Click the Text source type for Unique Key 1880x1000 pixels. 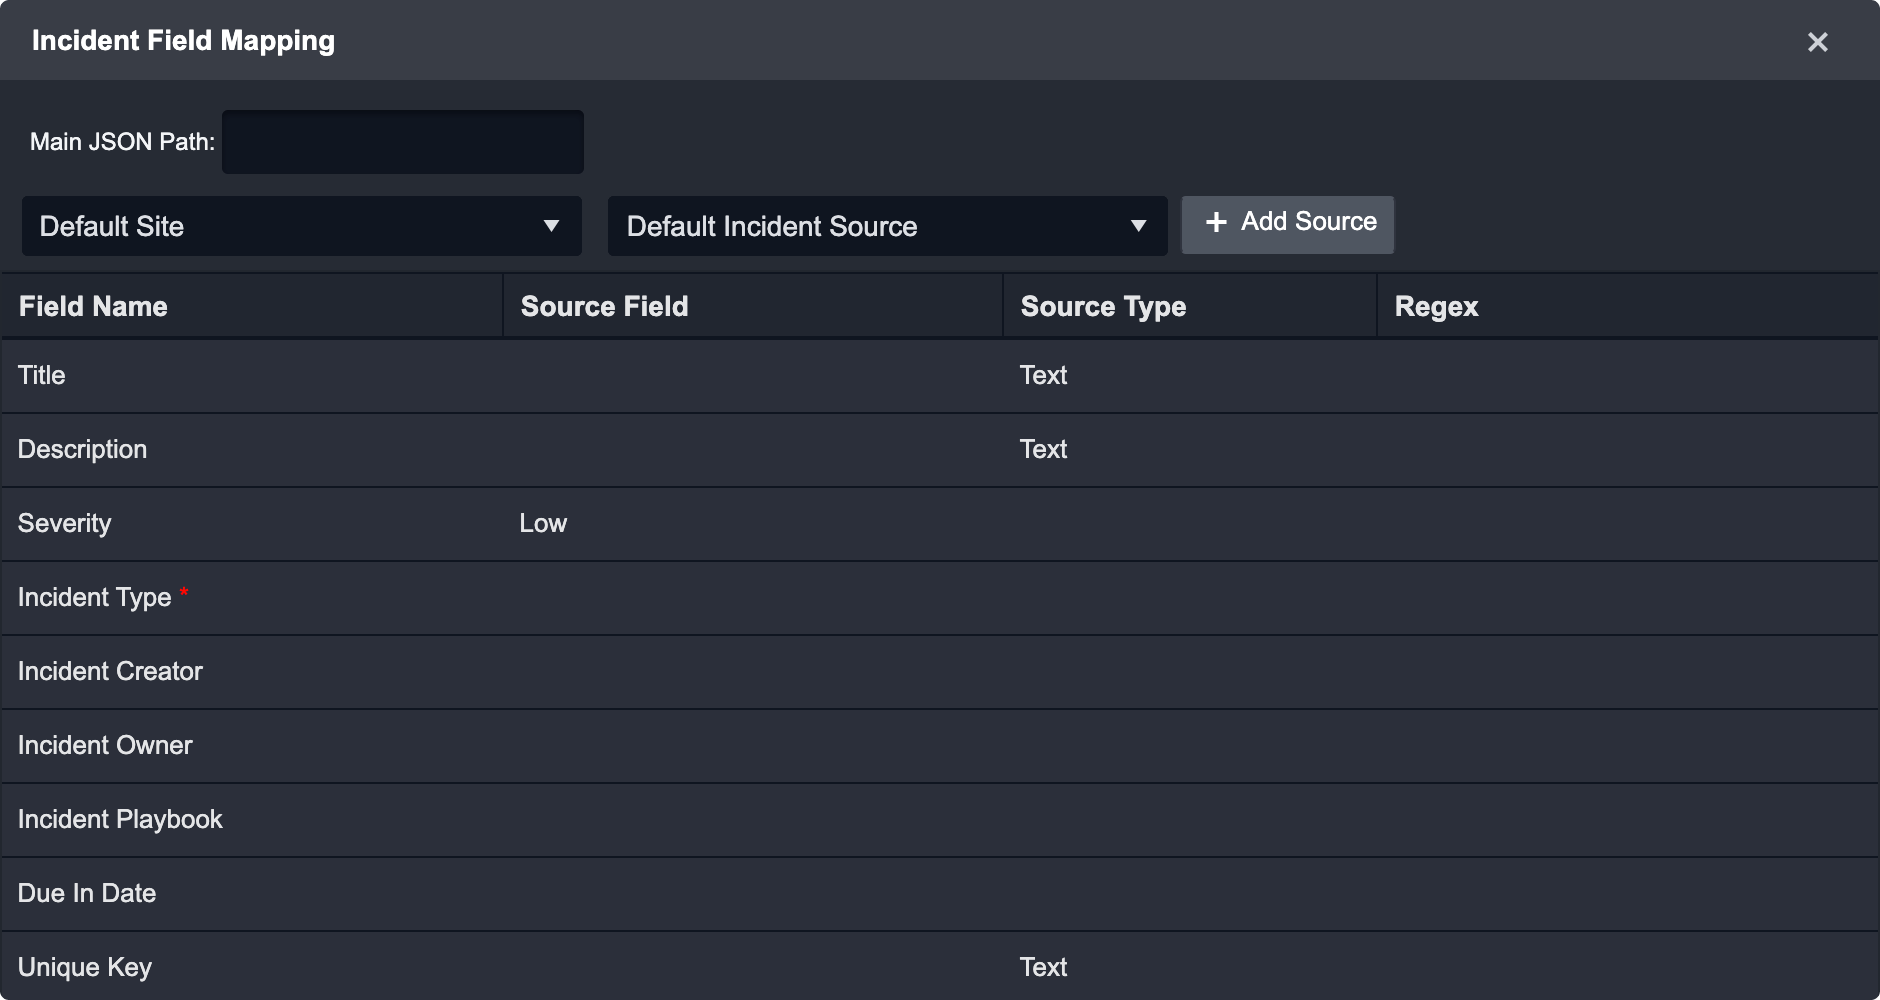(x=1043, y=967)
